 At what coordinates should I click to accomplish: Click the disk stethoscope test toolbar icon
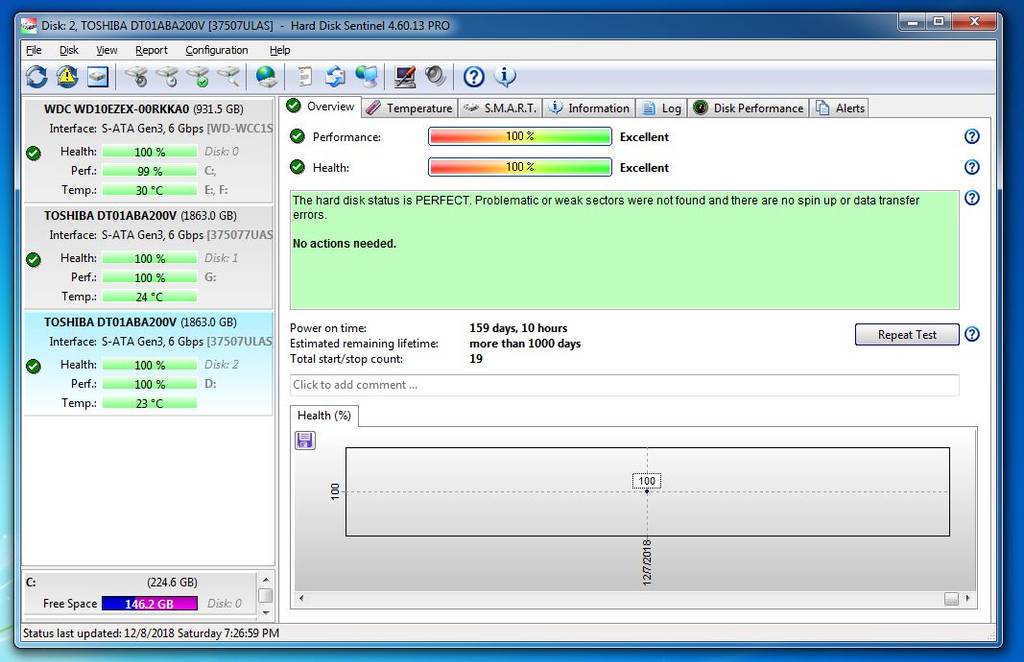pyautogui.click(x=137, y=76)
